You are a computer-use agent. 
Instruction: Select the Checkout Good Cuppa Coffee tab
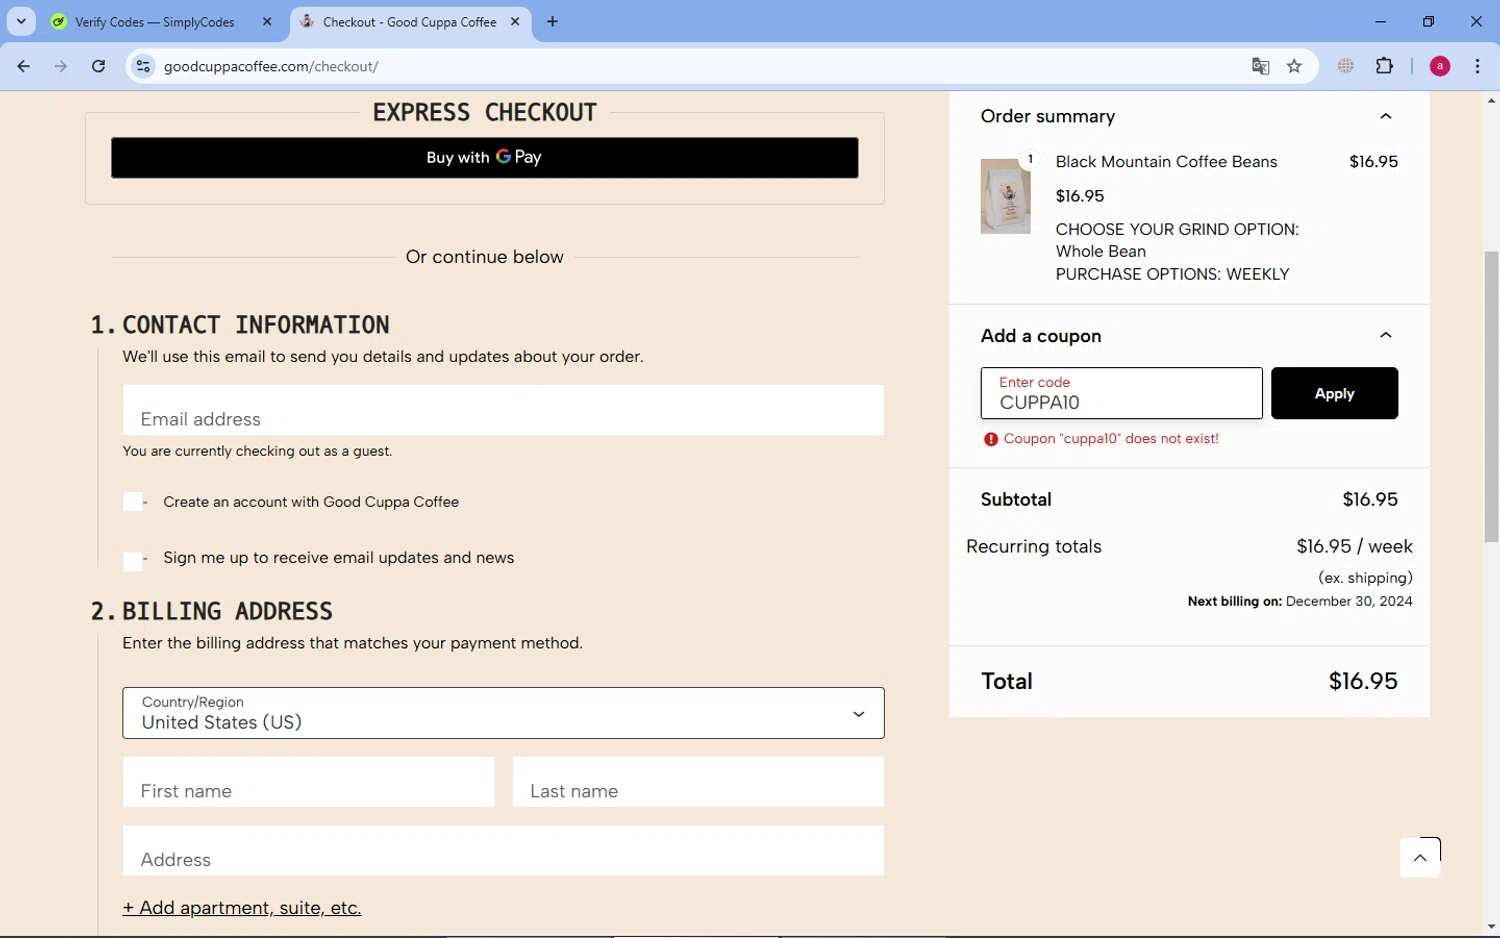click(x=410, y=22)
